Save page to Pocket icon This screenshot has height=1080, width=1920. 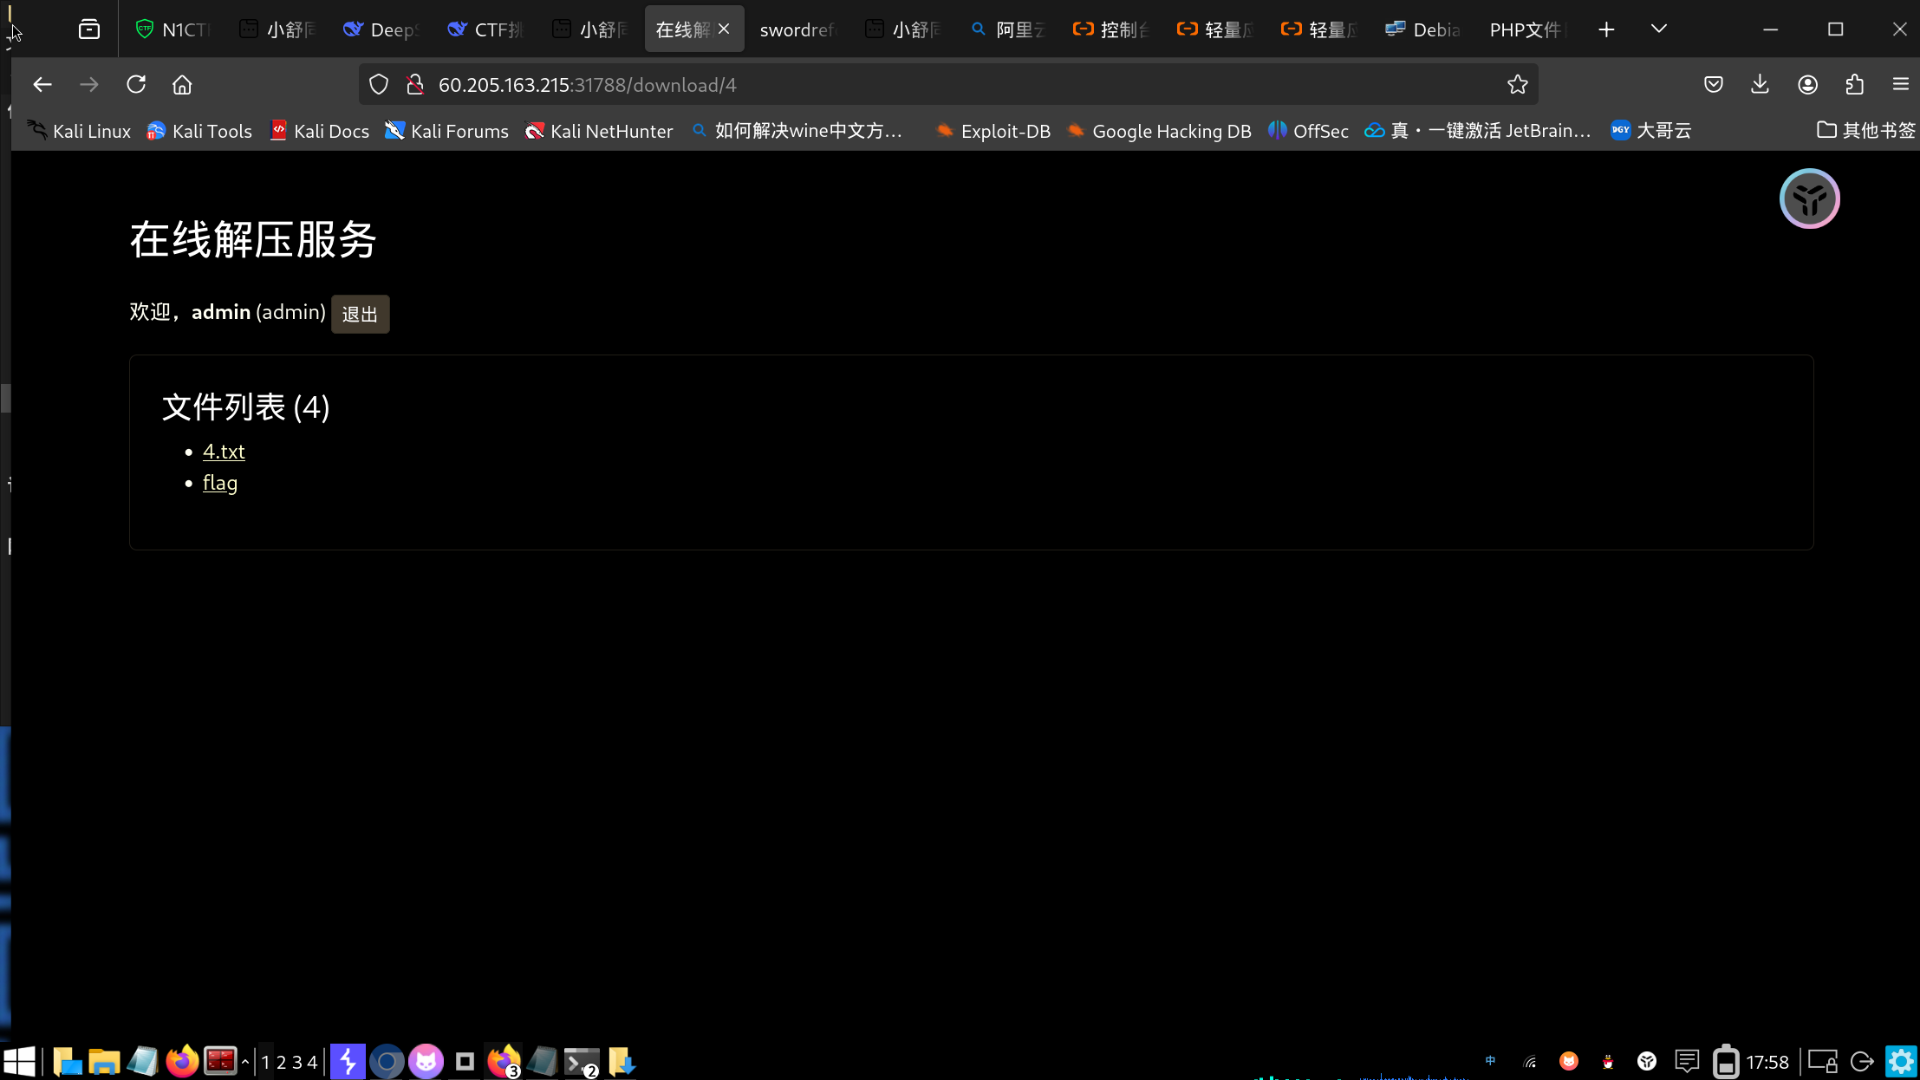tap(1713, 85)
